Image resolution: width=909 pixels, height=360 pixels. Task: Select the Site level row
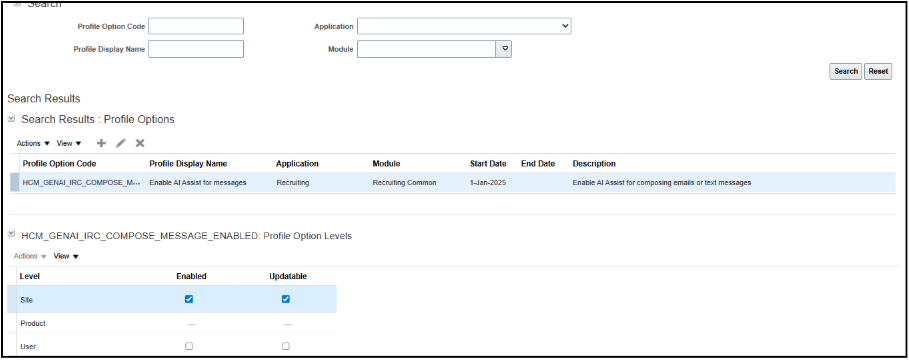point(172,299)
